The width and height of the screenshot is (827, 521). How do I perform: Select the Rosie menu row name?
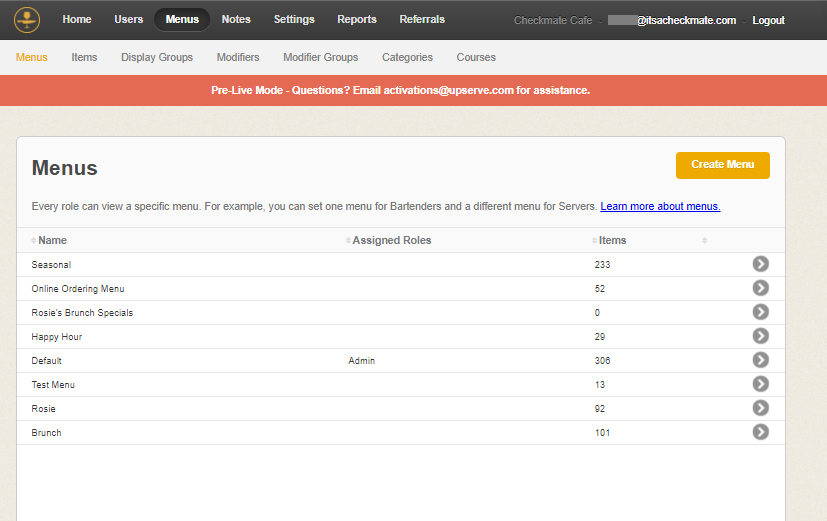[44, 409]
